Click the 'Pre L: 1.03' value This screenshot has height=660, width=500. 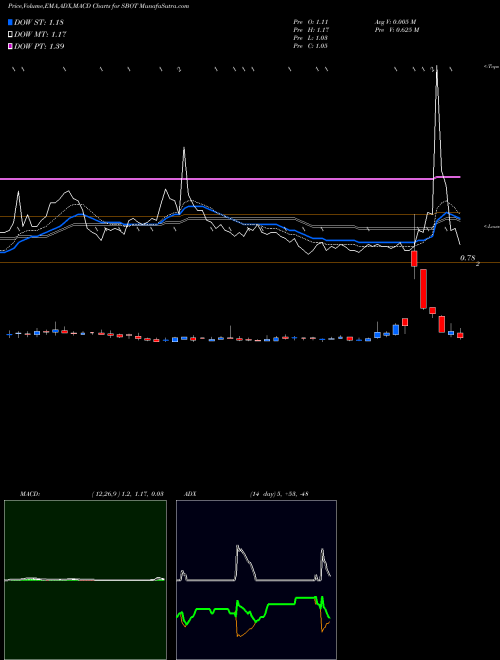pyautogui.click(x=311, y=38)
